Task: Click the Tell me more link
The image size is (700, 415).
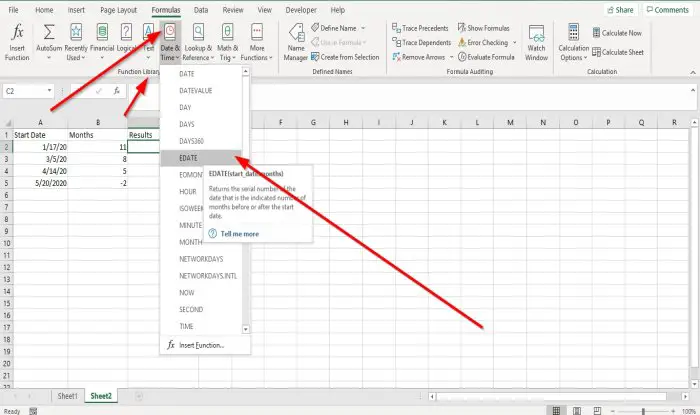Action: coord(239,234)
